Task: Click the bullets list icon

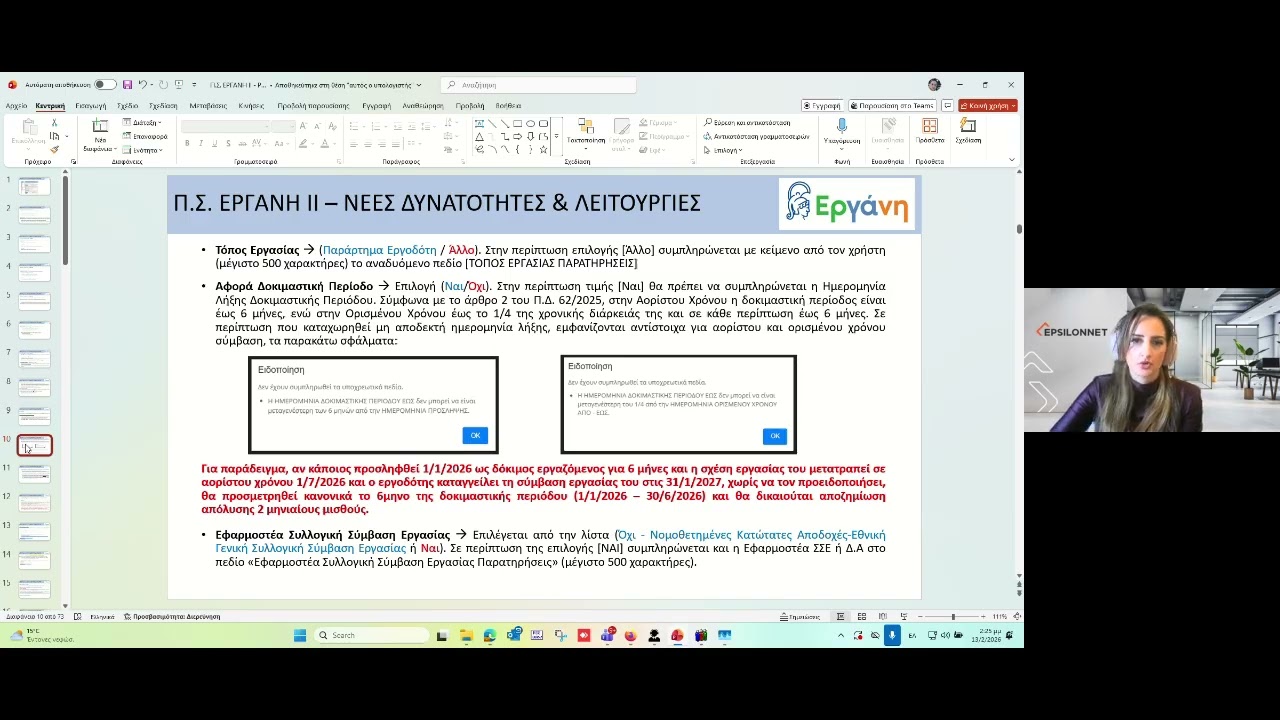Action: 355,126
